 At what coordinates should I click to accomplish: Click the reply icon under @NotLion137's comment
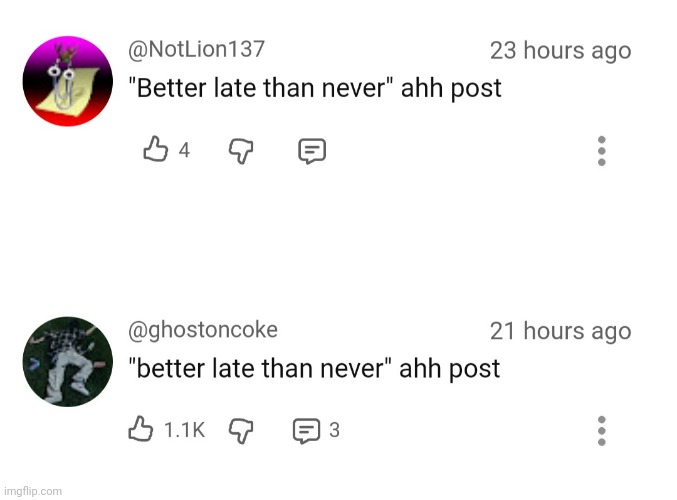312,151
